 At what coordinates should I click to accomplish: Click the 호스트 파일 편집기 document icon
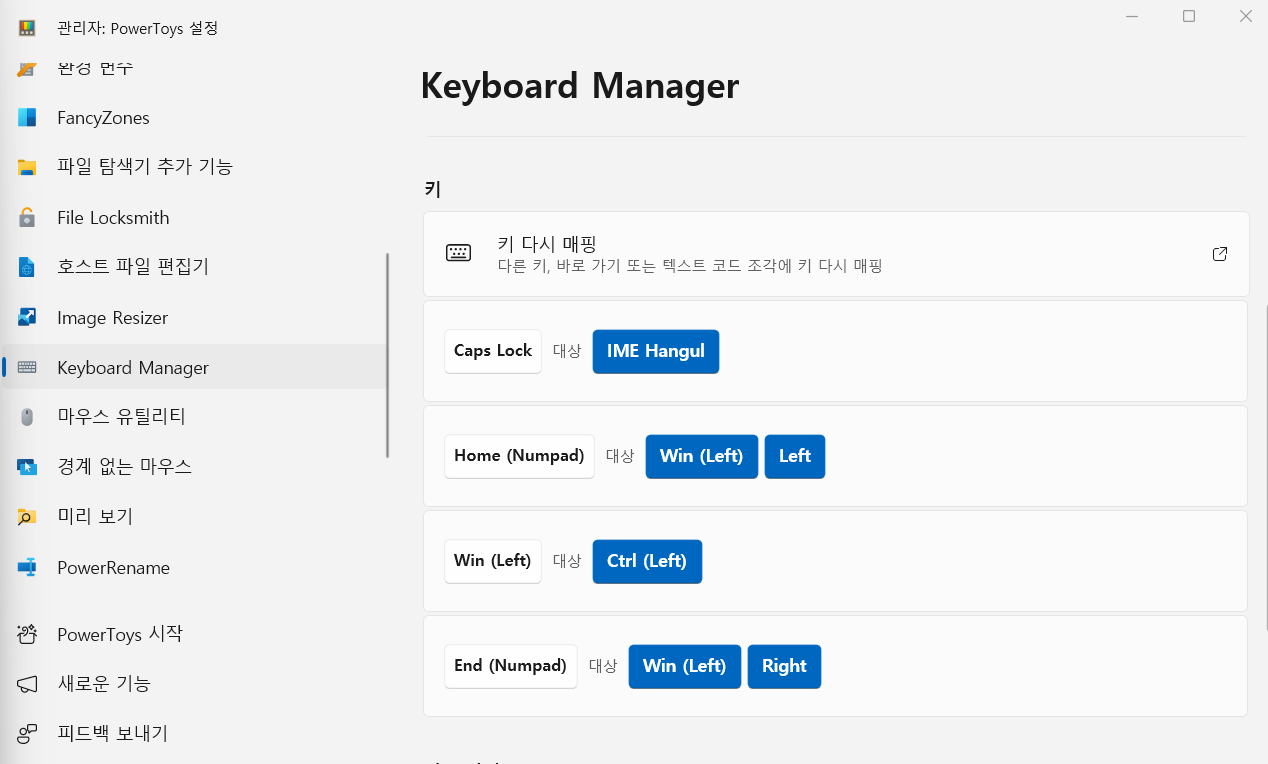pyautogui.click(x=27, y=267)
